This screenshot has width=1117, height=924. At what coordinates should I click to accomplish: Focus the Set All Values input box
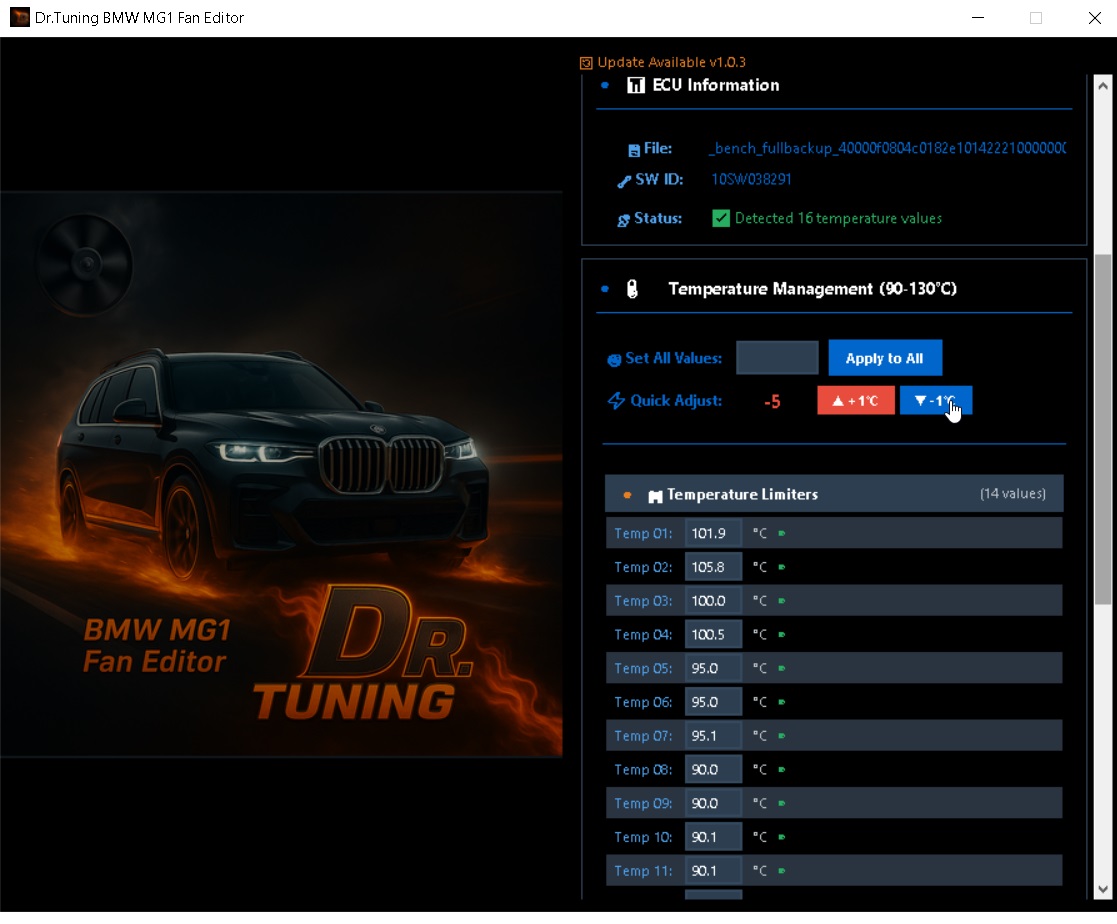pos(777,358)
